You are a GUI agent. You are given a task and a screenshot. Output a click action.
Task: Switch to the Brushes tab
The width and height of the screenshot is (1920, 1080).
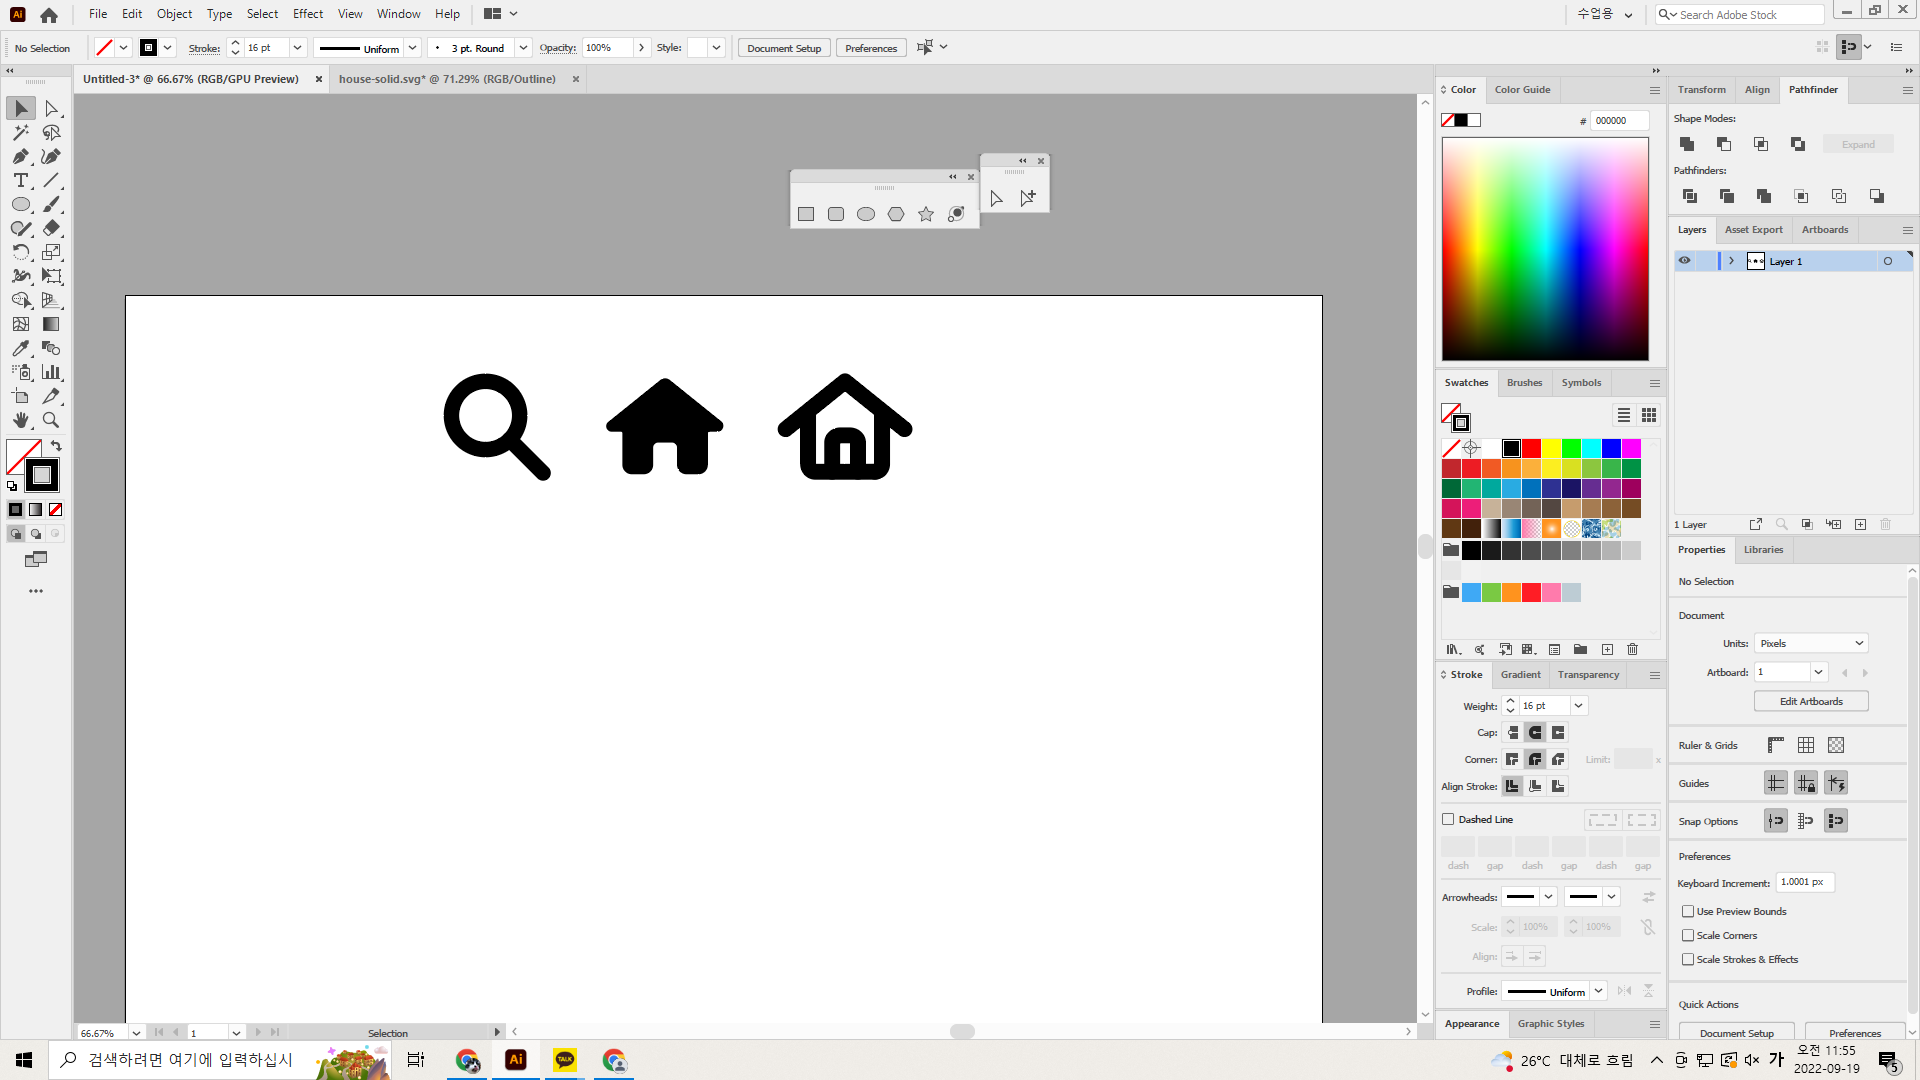(1524, 383)
